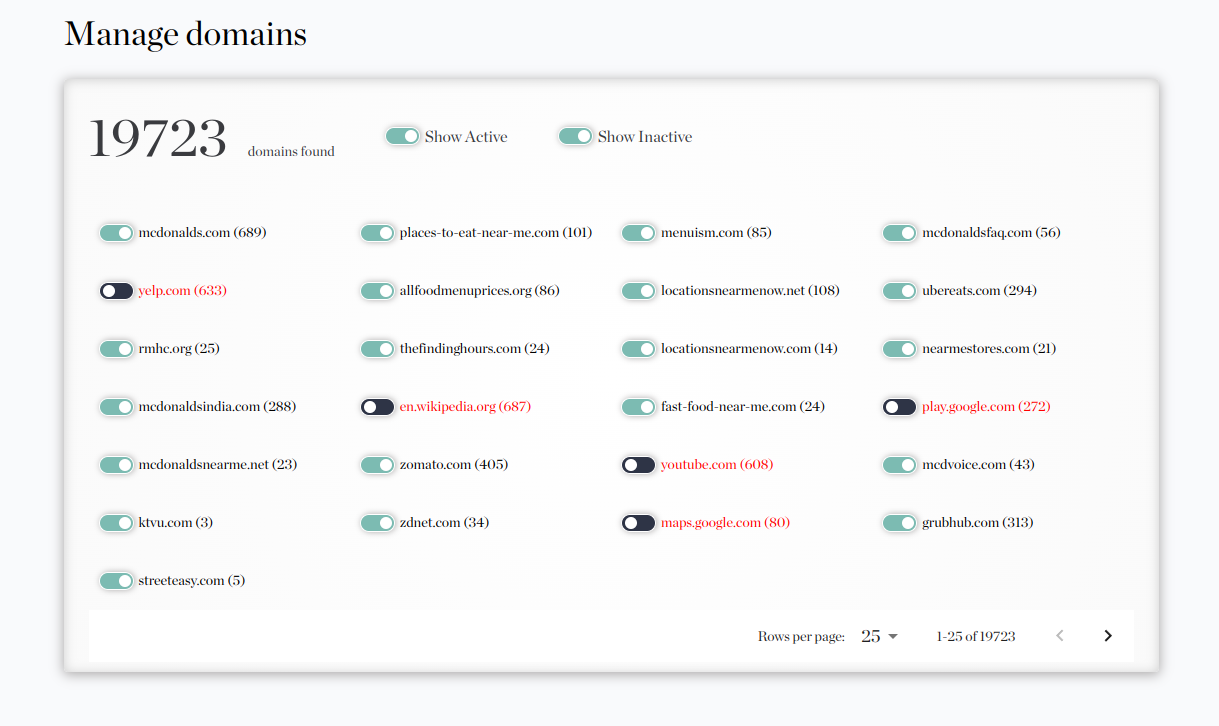Click the ubereats.com (294) label

click(x=979, y=291)
